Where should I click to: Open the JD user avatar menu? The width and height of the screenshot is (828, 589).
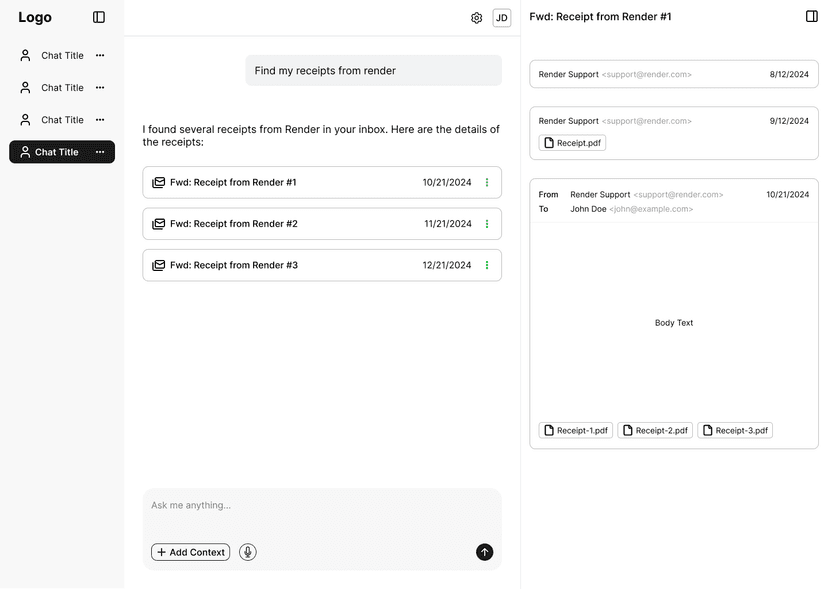502,18
